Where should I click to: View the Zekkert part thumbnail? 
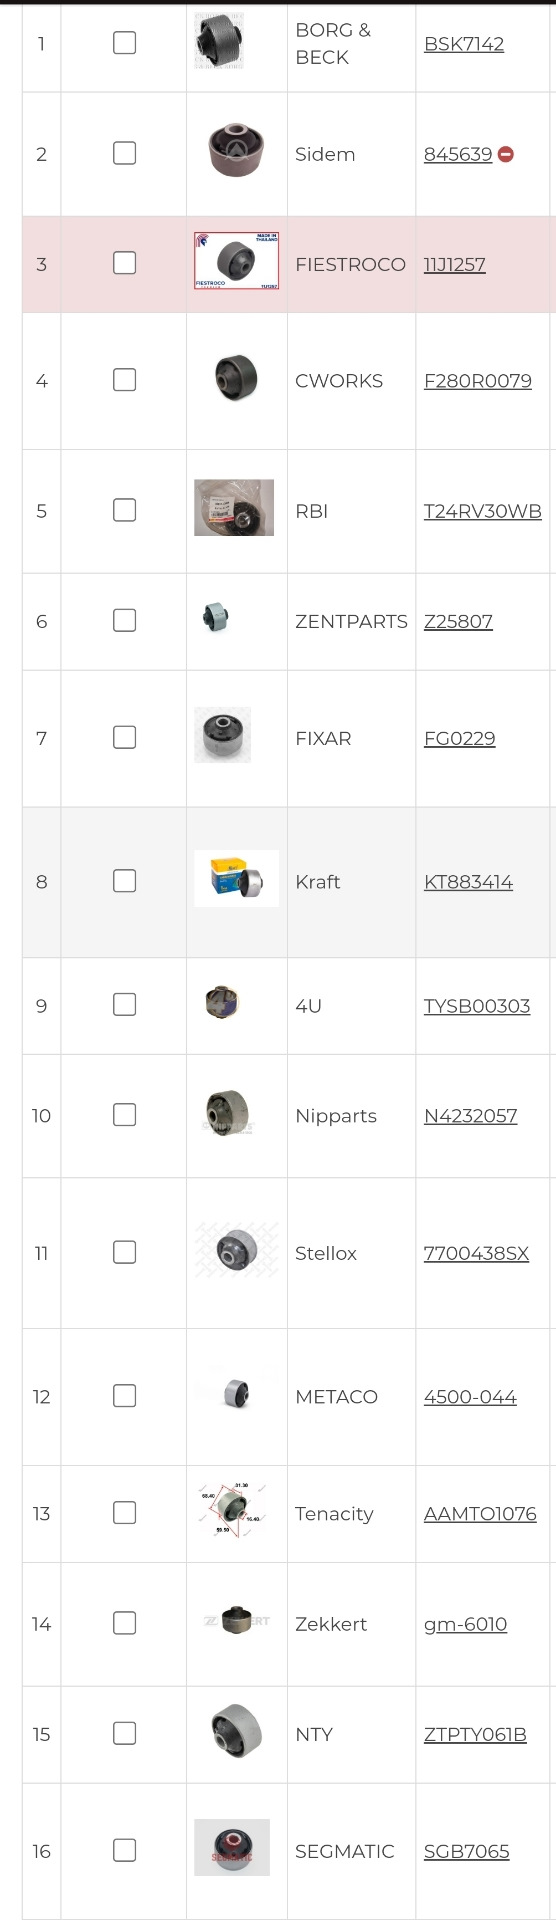(237, 1620)
